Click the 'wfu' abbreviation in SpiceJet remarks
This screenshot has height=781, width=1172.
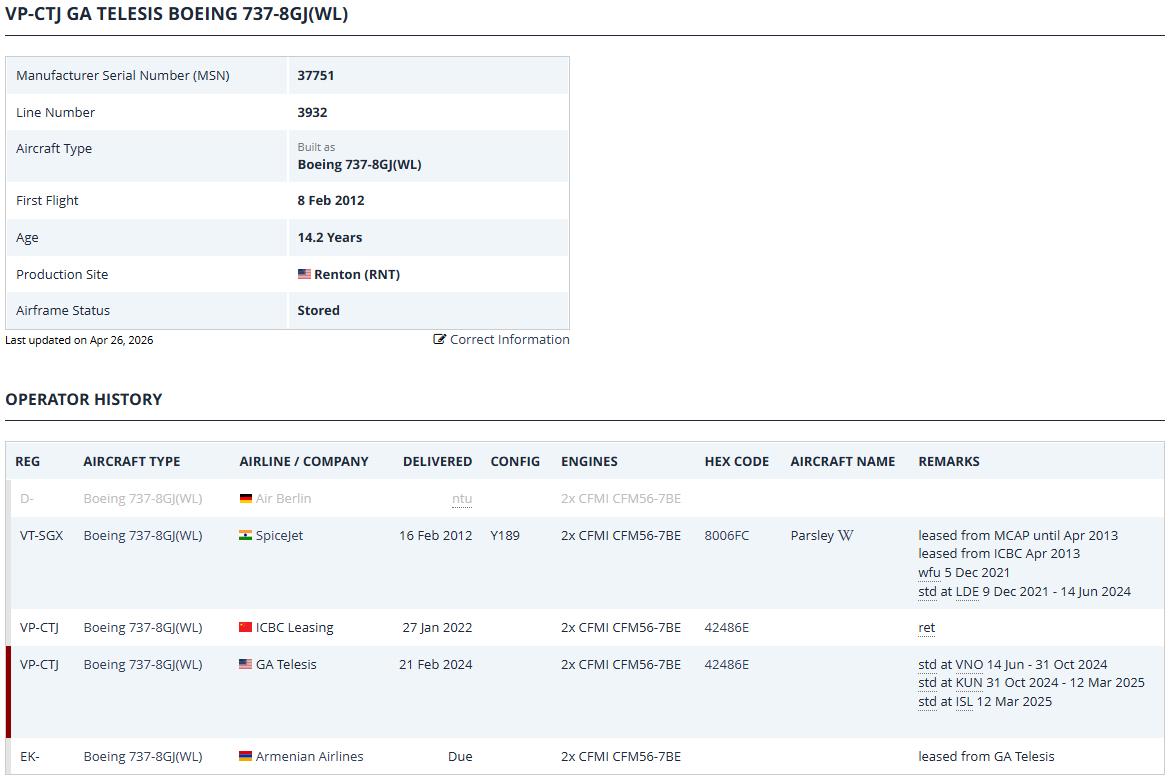coord(929,573)
